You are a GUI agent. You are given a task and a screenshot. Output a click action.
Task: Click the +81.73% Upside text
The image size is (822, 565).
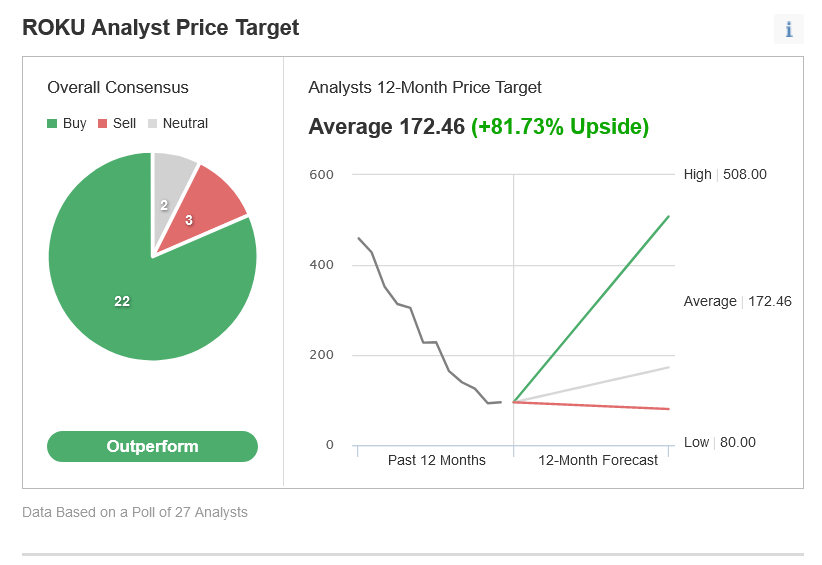click(x=560, y=127)
